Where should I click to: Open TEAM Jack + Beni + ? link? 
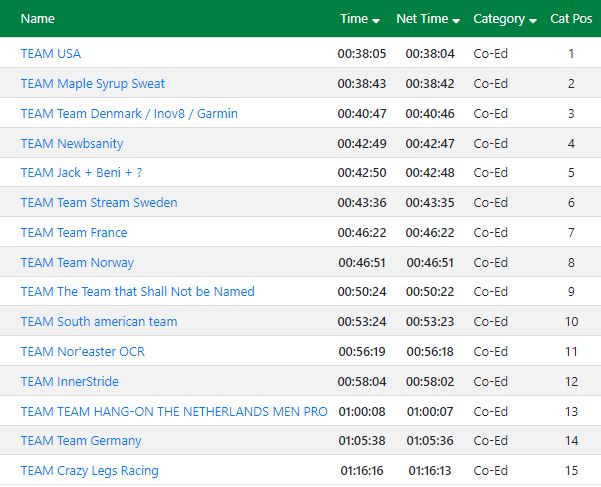coord(81,172)
